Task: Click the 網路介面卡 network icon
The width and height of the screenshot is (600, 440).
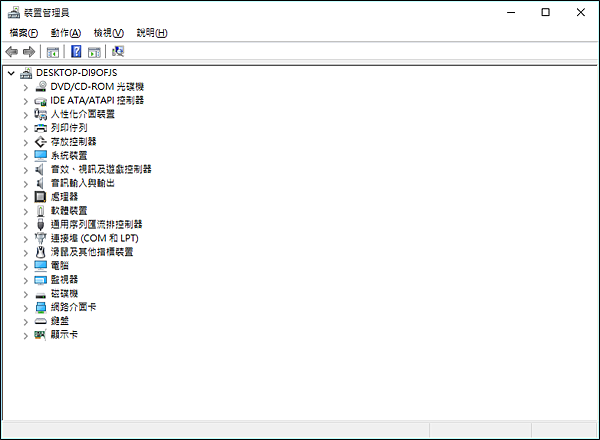Action: pyautogui.click(x=41, y=307)
